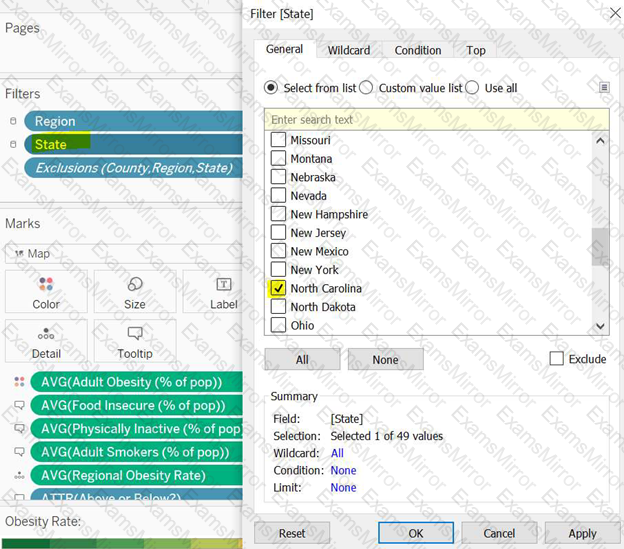Select the Region filter pill

click(134, 121)
